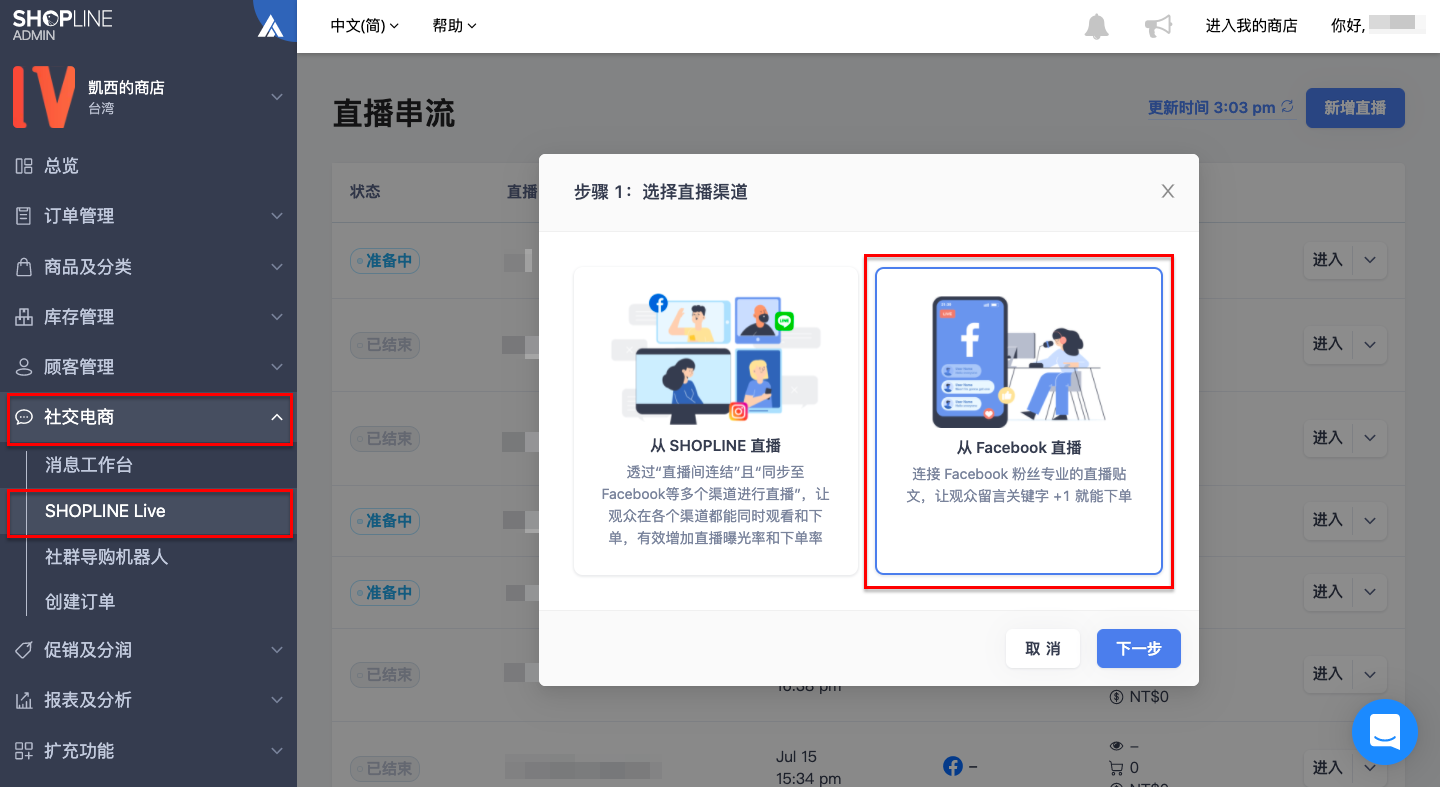The width and height of the screenshot is (1440, 787).
Task: Open the 中文(简) language dropdown
Action: (365, 26)
